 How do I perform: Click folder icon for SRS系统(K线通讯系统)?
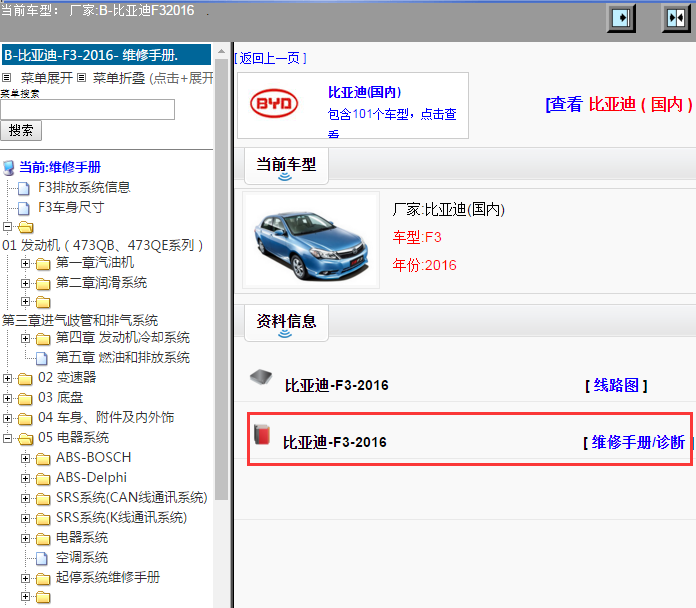(43, 519)
